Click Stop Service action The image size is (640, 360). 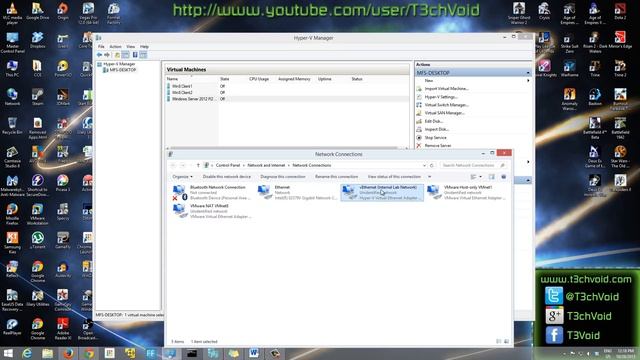pos(435,138)
